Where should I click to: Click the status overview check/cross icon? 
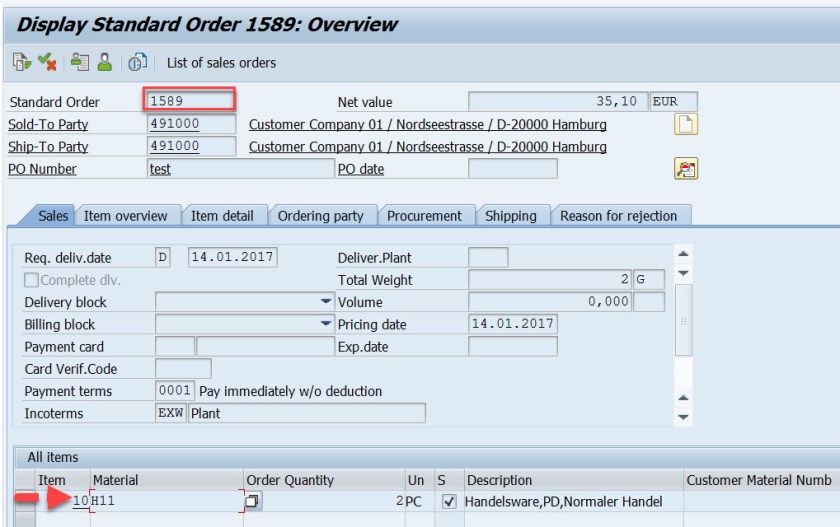point(47,62)
